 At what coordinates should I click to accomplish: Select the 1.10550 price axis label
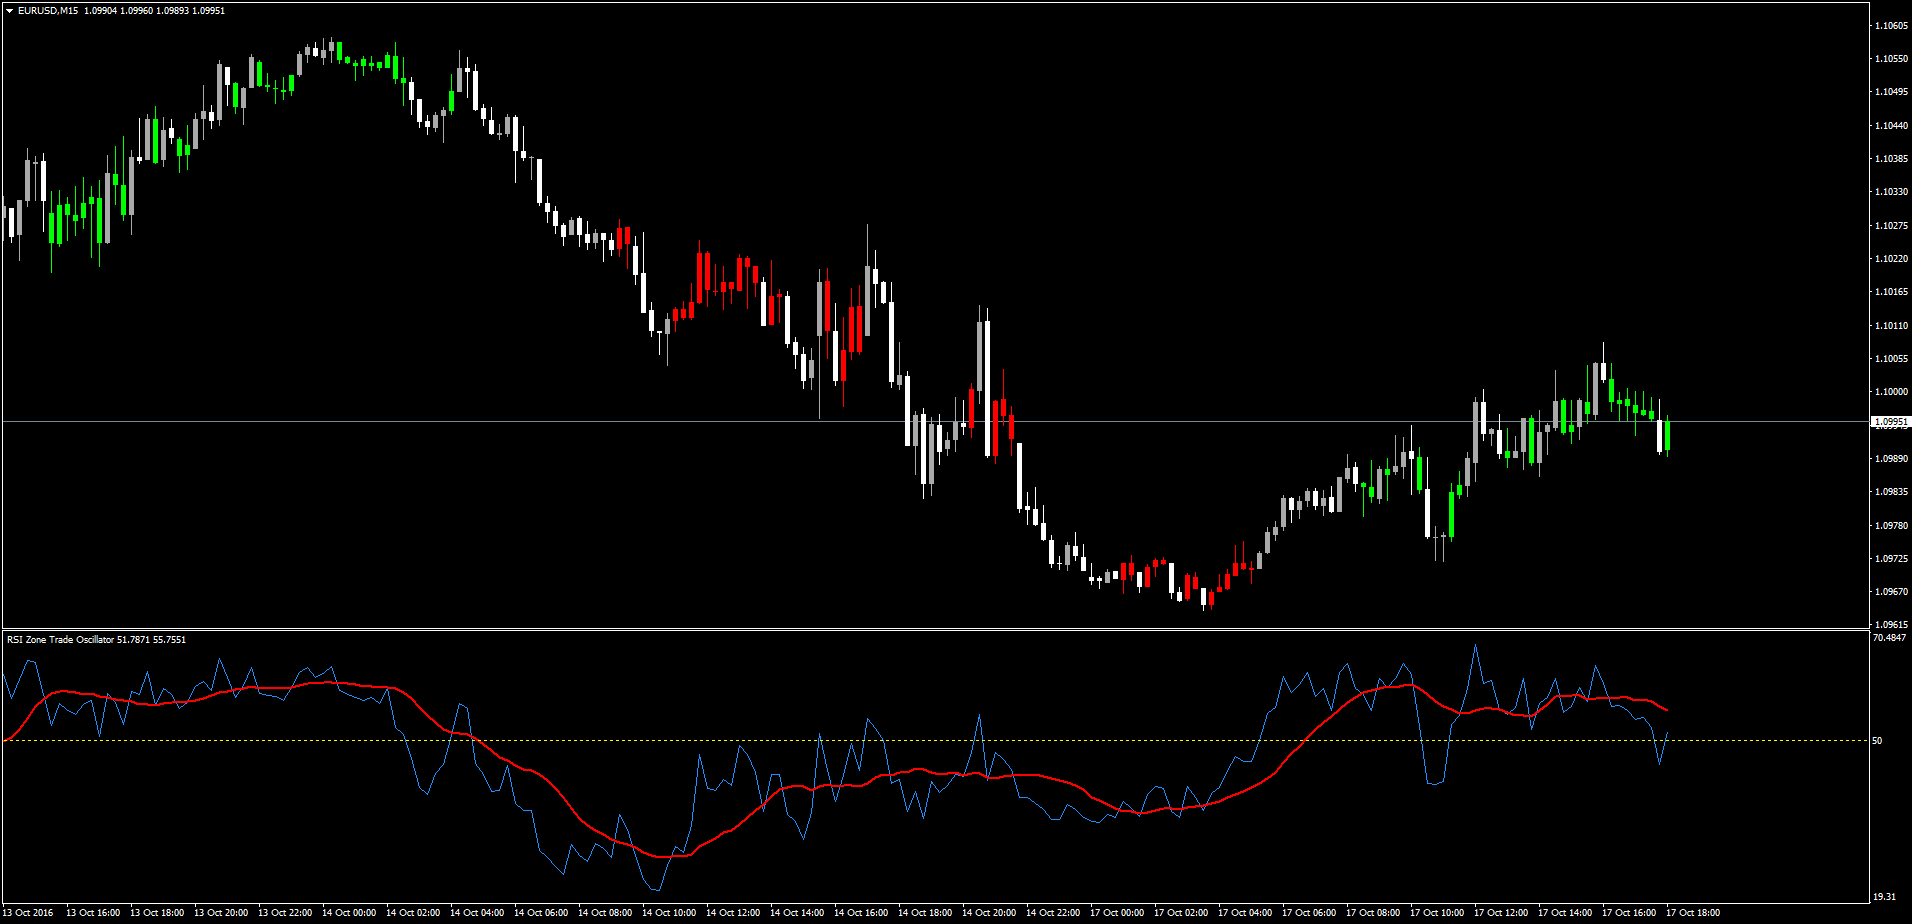click(1892, 59)
